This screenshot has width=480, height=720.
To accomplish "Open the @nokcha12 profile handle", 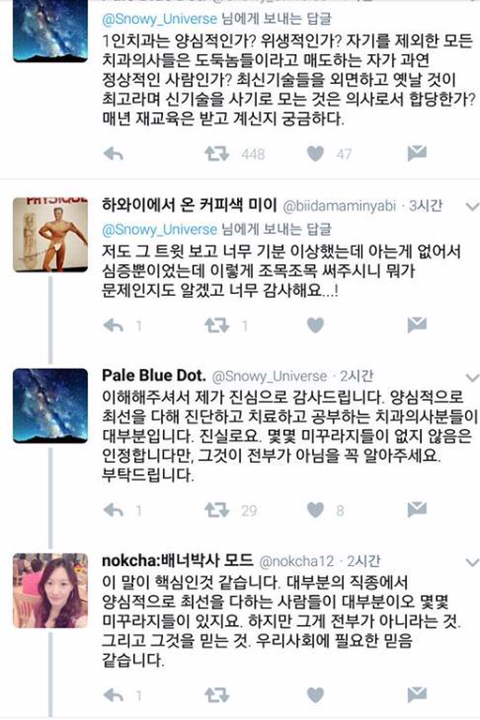I will (296, 561).
